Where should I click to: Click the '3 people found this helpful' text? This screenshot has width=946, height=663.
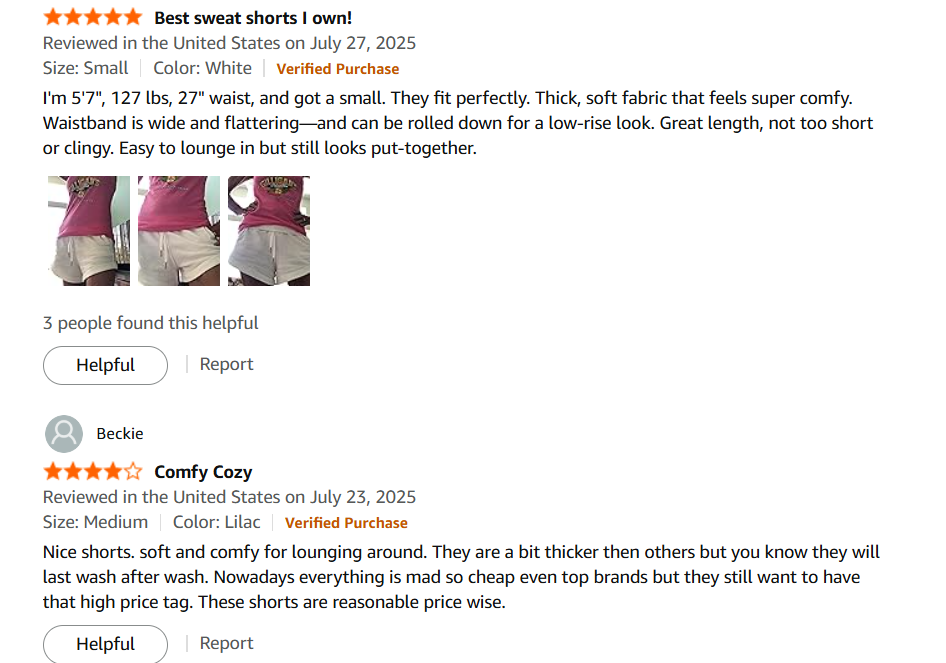pos(150,323)
